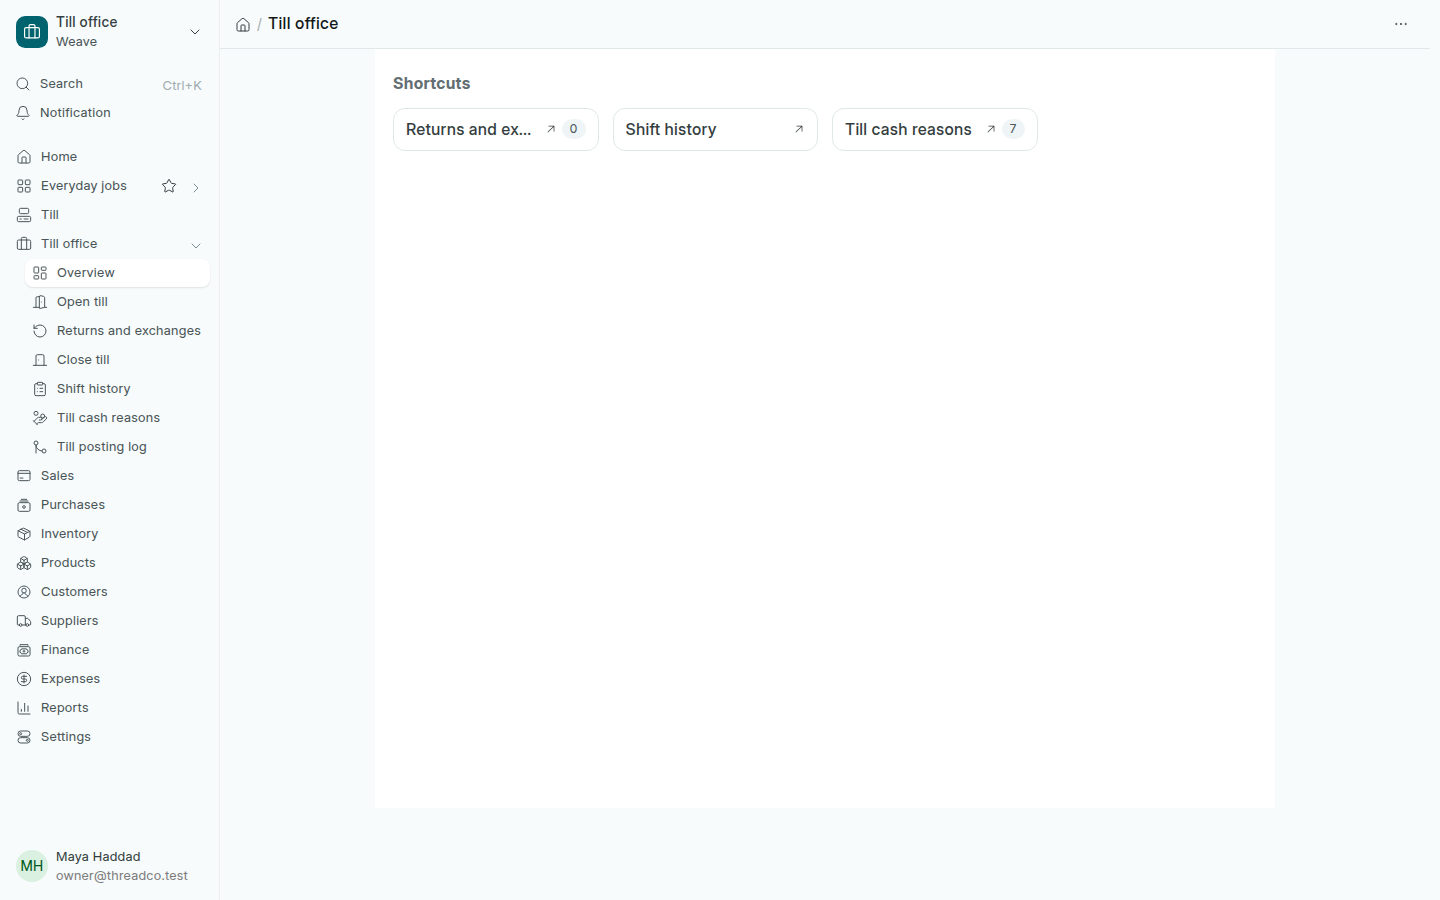
Task: Select the Overview sub-item
Action: [117, 273]
